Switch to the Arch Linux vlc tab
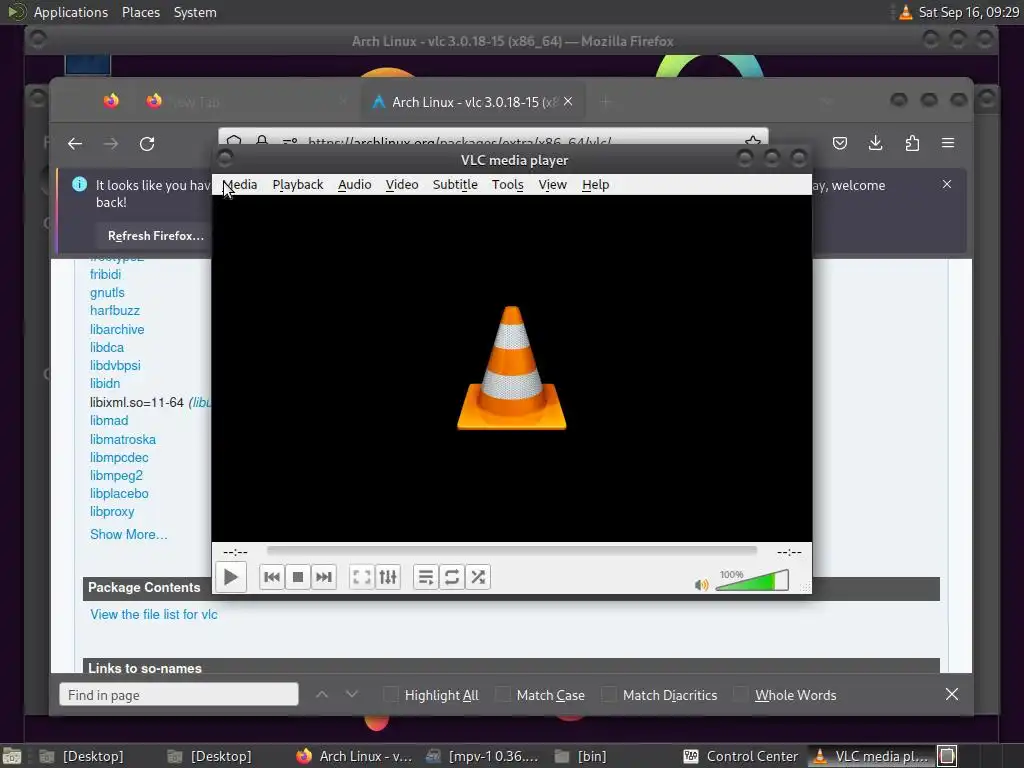 click(x=472, y=102)
